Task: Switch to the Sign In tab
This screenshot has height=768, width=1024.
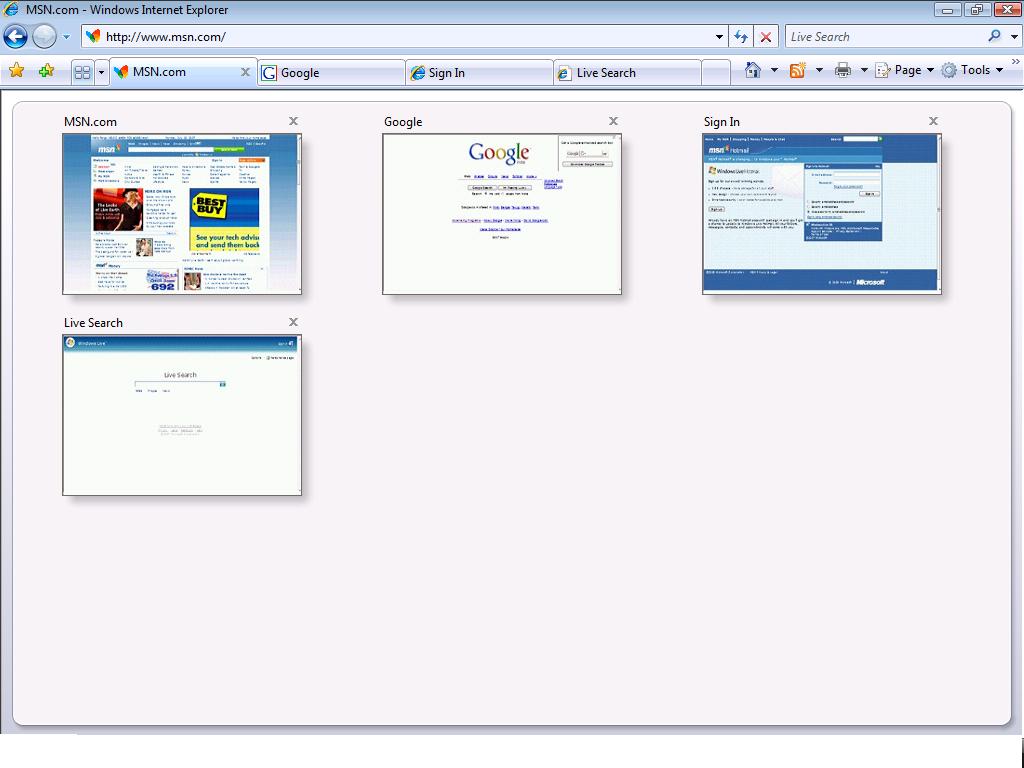Action: (479, 72)
